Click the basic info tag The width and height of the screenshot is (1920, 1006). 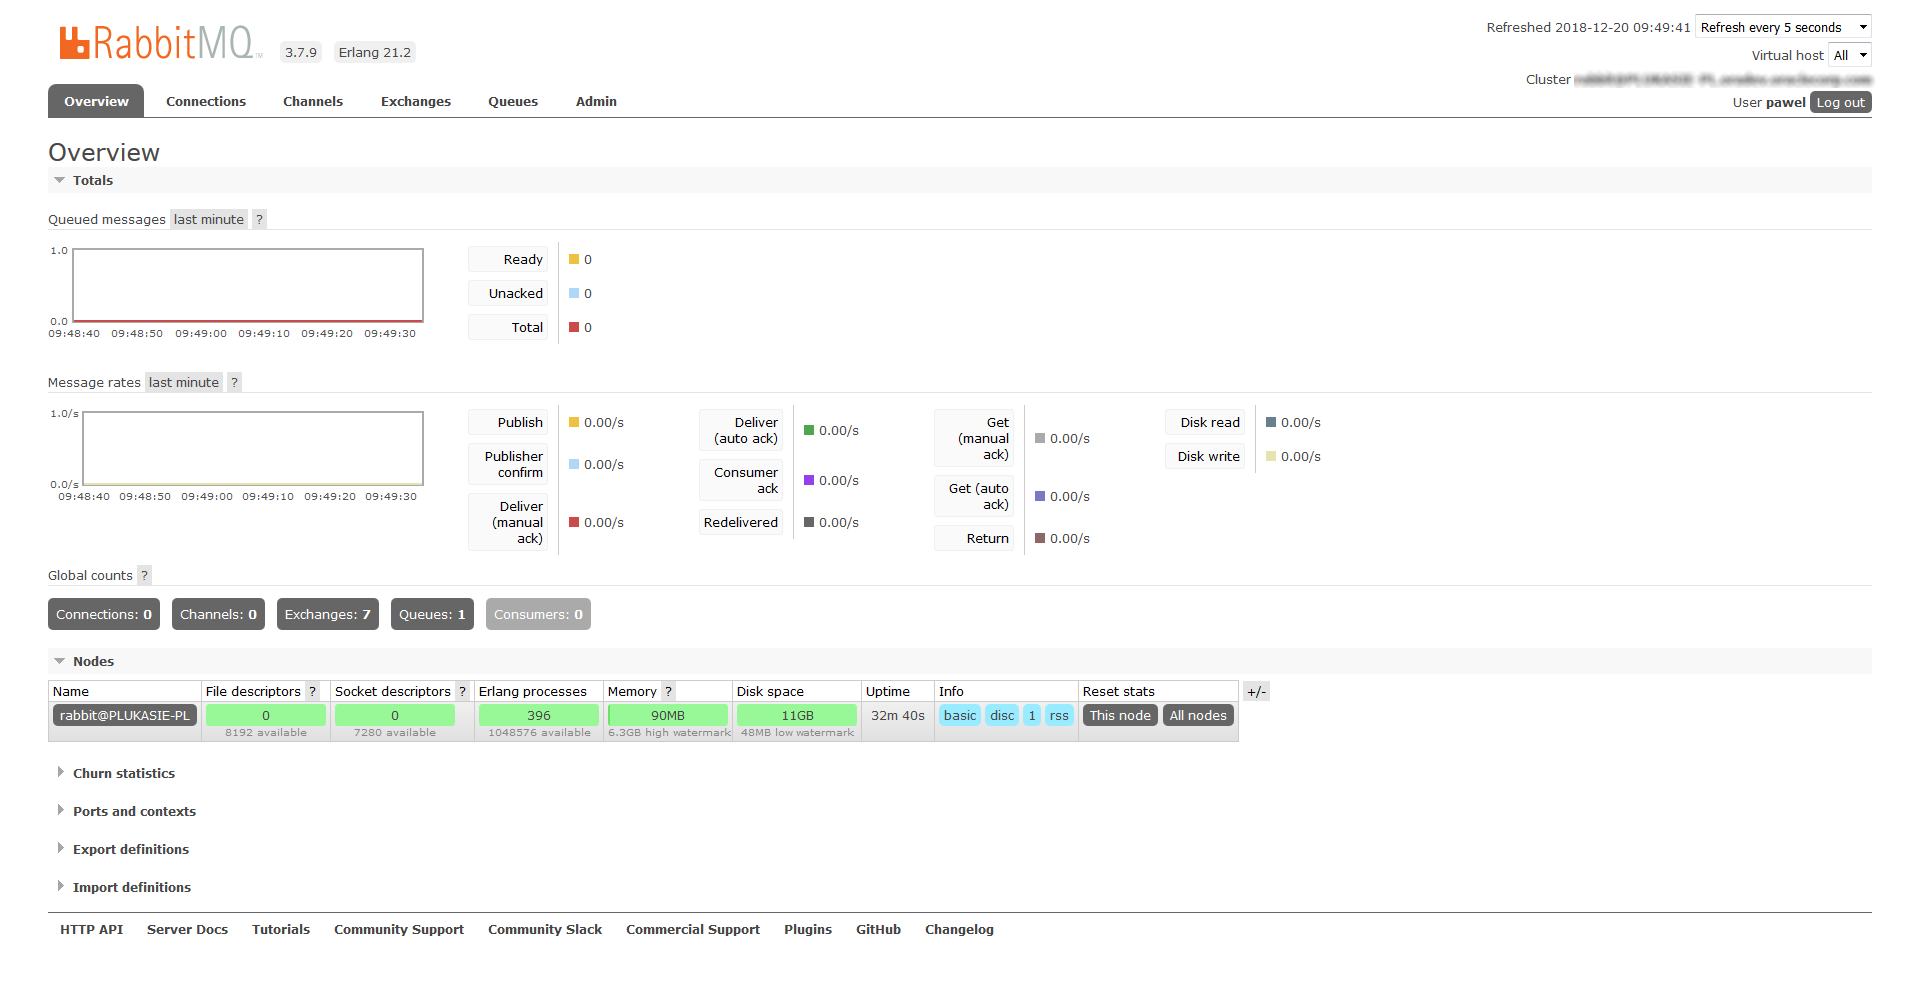960,715
